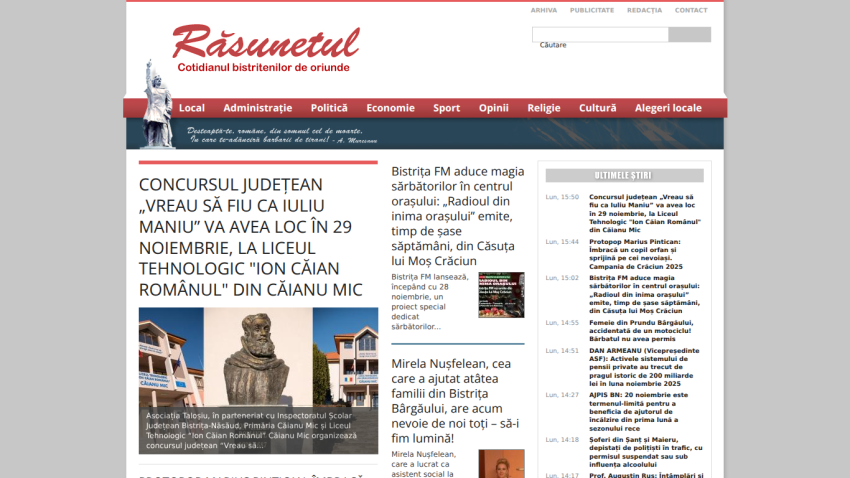The image size is (850, 478).
Task: Open the Arhiva link
Action: click(544, 10)
